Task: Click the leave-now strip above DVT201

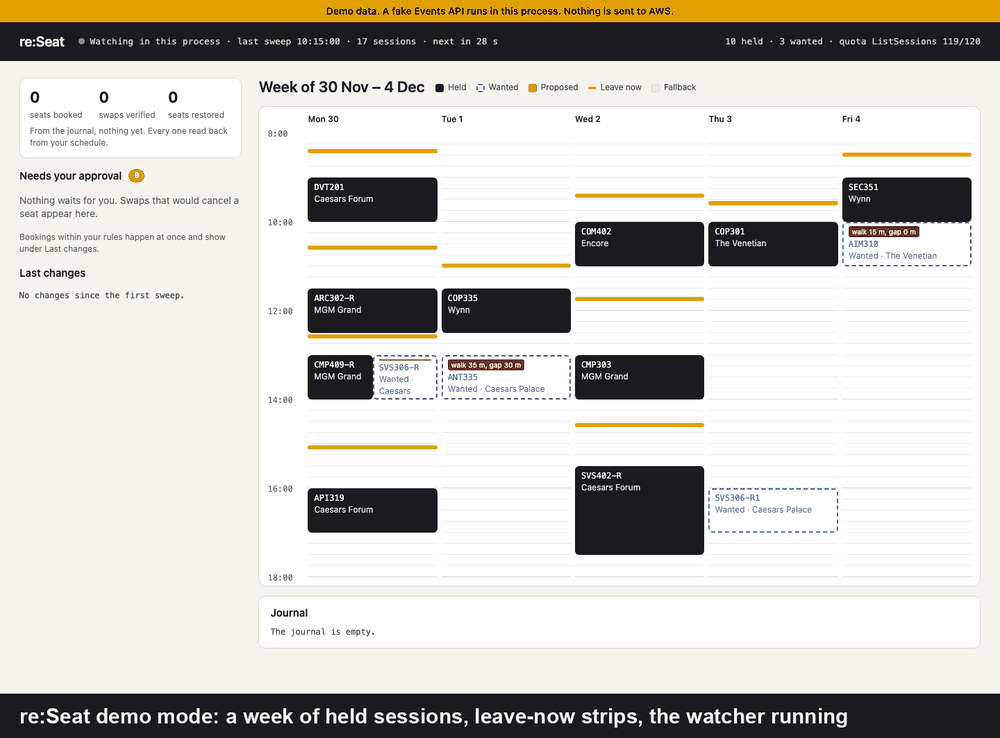Action: (372, 151)
